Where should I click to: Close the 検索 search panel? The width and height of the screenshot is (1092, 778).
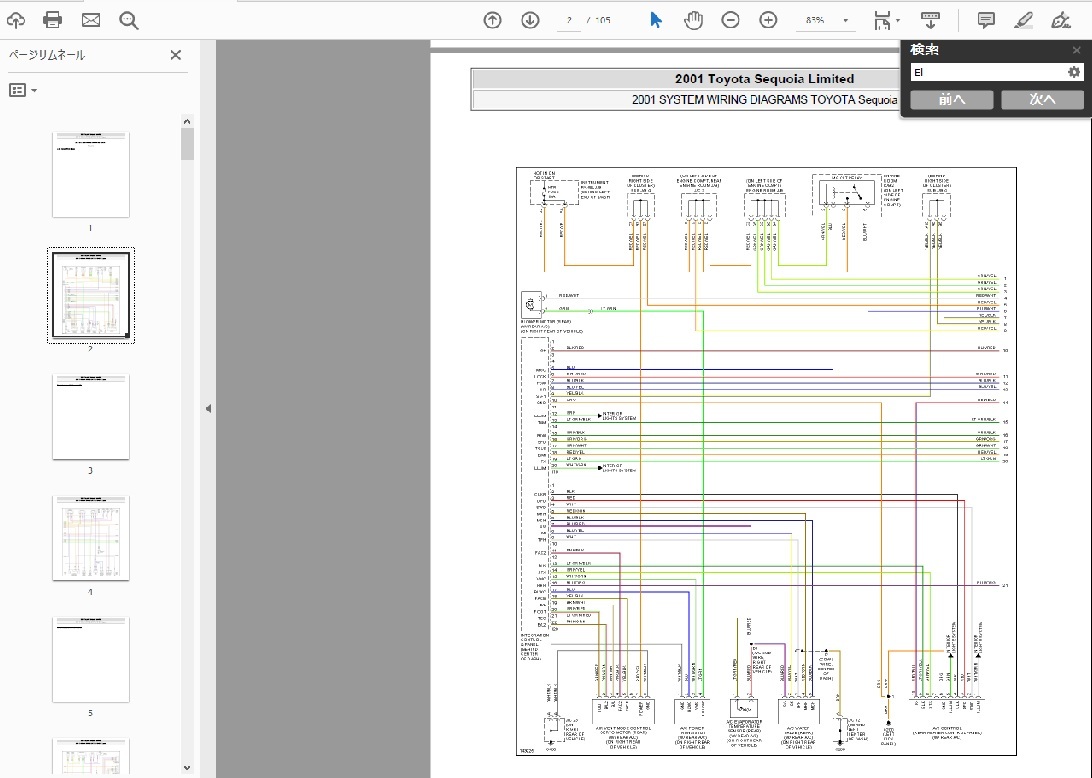pyautogui.click(x=1076, y=50)
